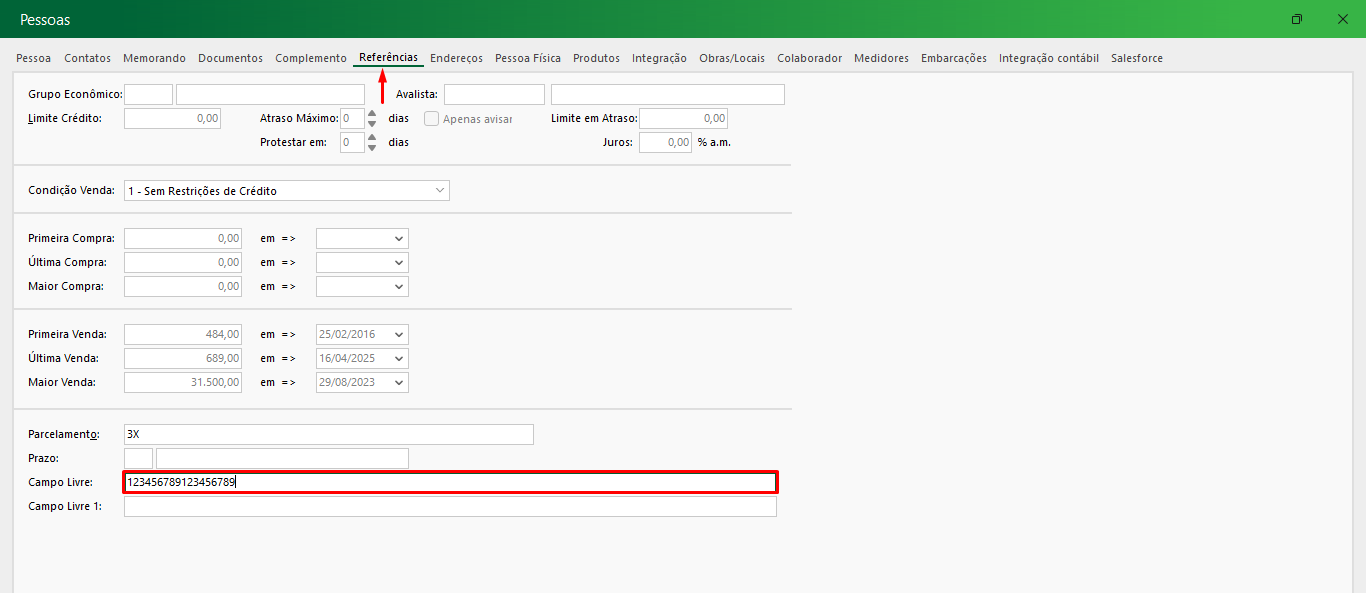Click the Parcelamento field containing 3X

coord(328,435)
